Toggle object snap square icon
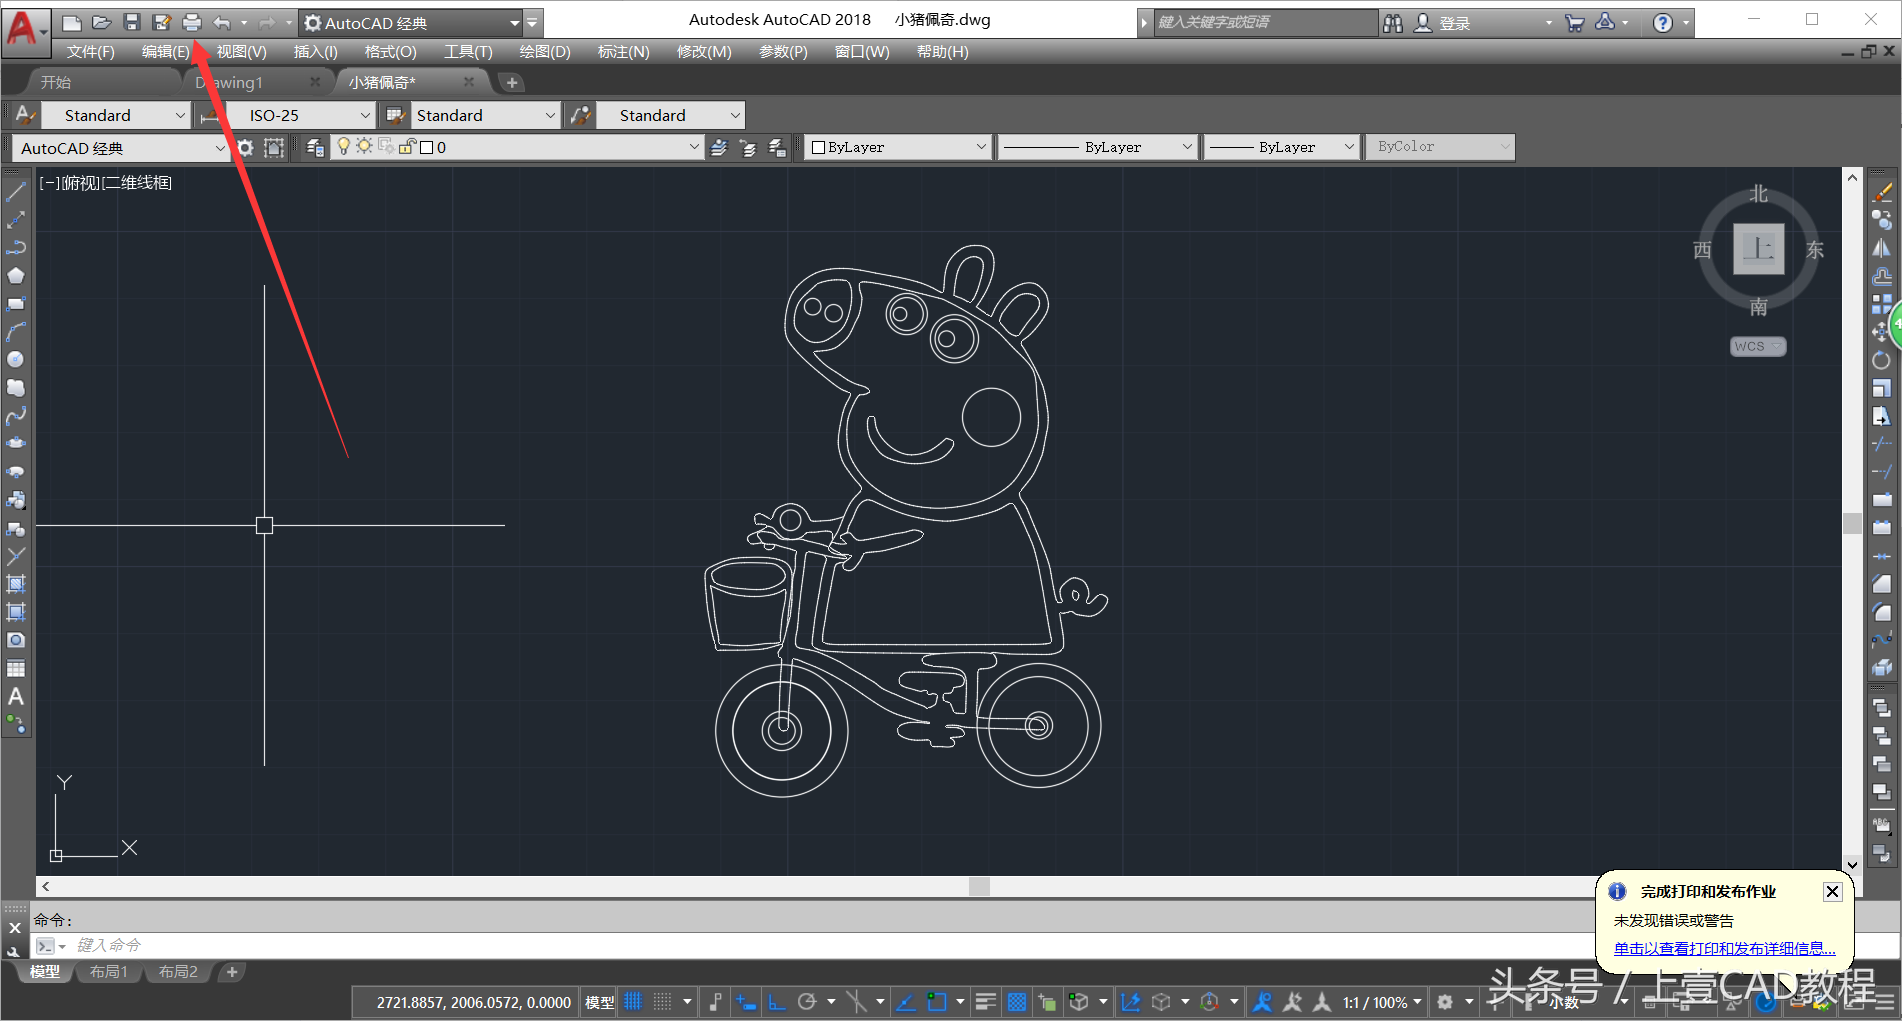 click(937, 1001)
